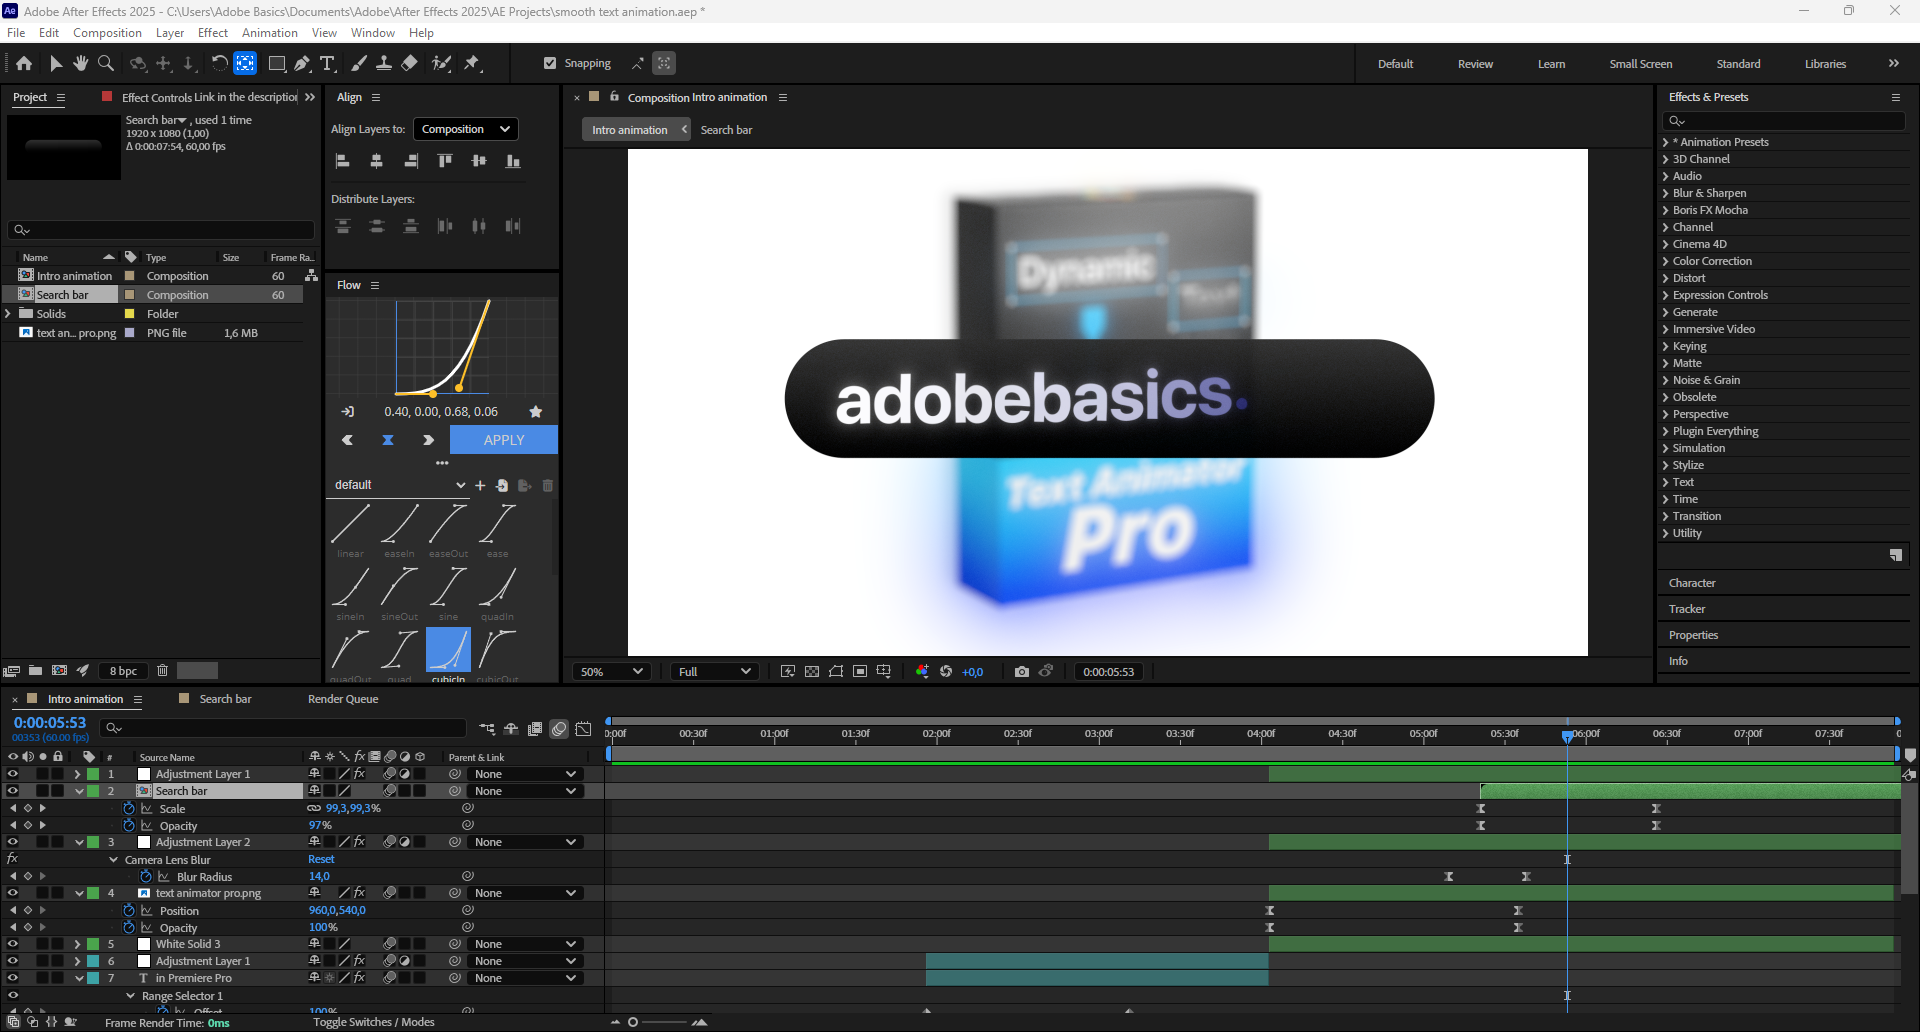
Task: Click the Home icon in toolbar
Action: pyautogui.click(x=24, y=63)
